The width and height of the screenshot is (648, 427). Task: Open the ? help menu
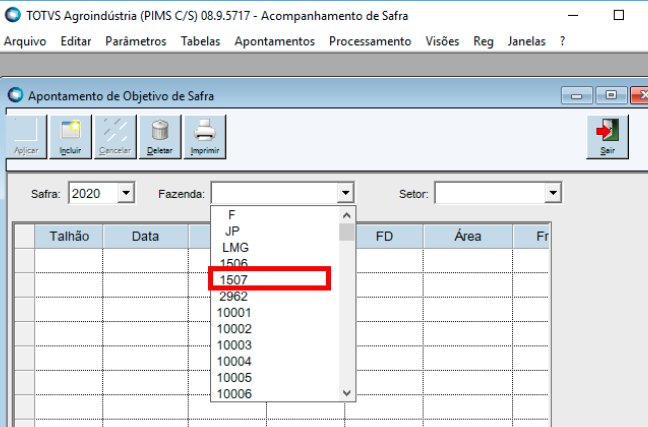[562, 41]
